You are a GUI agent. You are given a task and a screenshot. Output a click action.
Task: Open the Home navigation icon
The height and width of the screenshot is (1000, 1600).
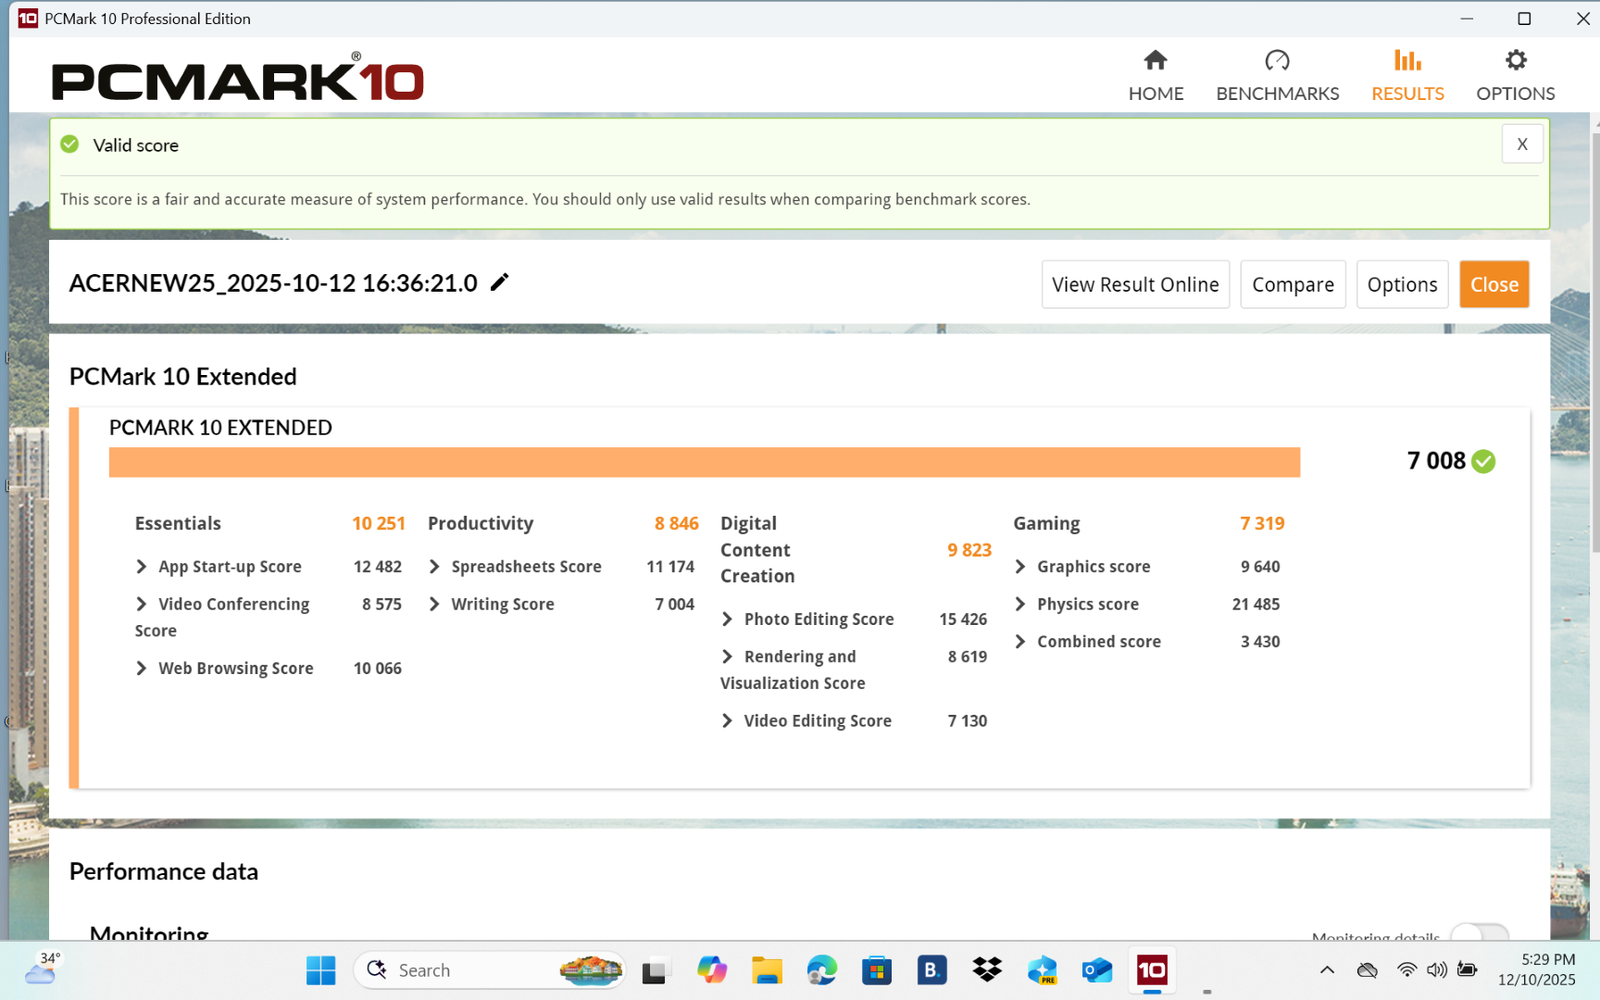tap(1155, 61)
